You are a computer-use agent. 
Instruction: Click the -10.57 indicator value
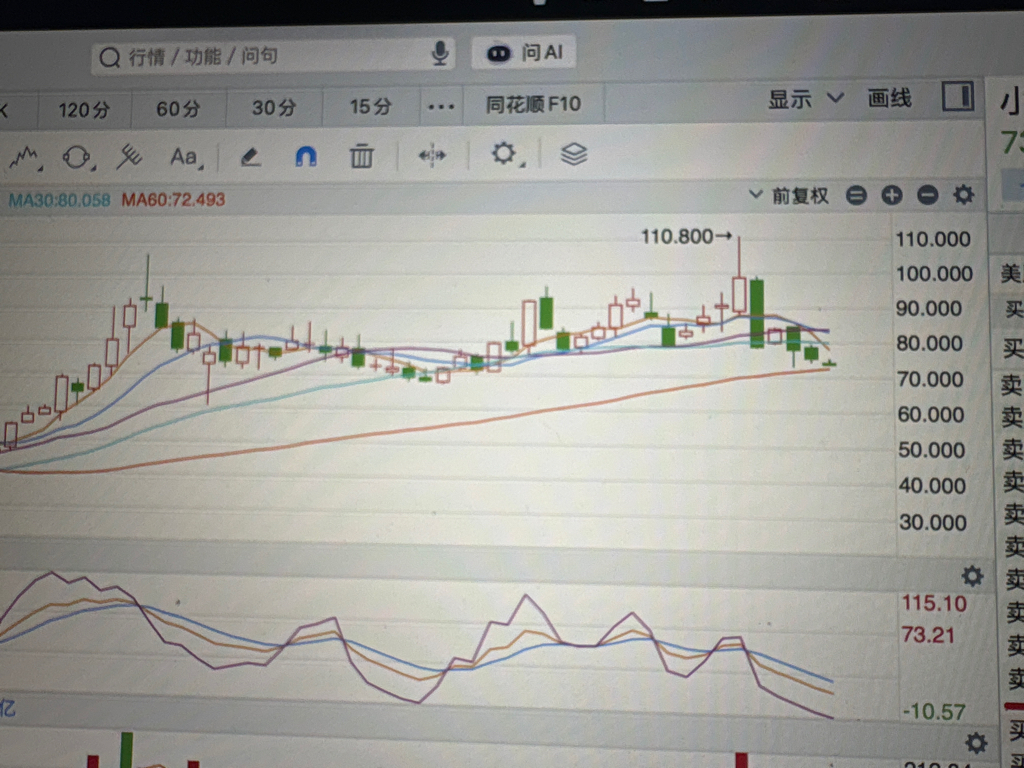pos(933,711)
